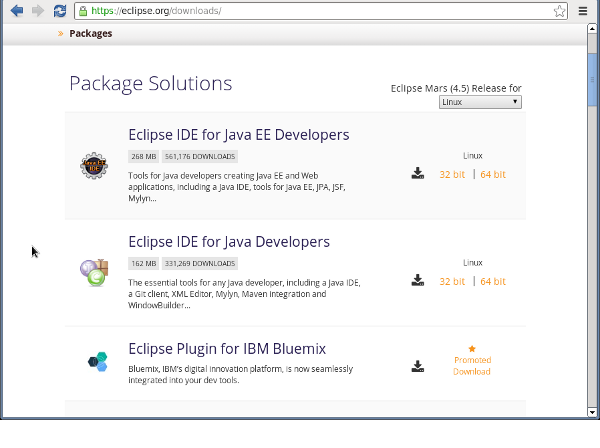Image resolution: width=600 pixels, height=448 pixels.
Task: Click download icon for Java Developers
Action: point(417,280)
